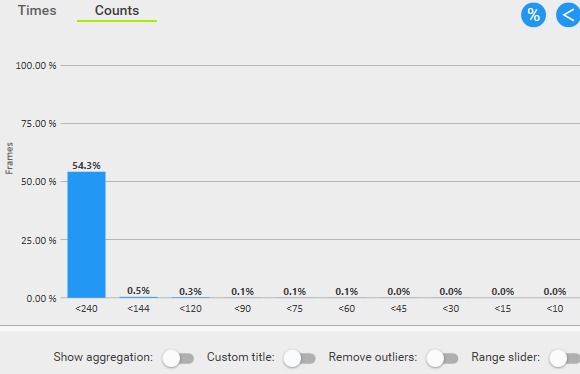Select the <90 axis label
The height and width of the screenshot is (374, 580).
click(x=243, y=308)
